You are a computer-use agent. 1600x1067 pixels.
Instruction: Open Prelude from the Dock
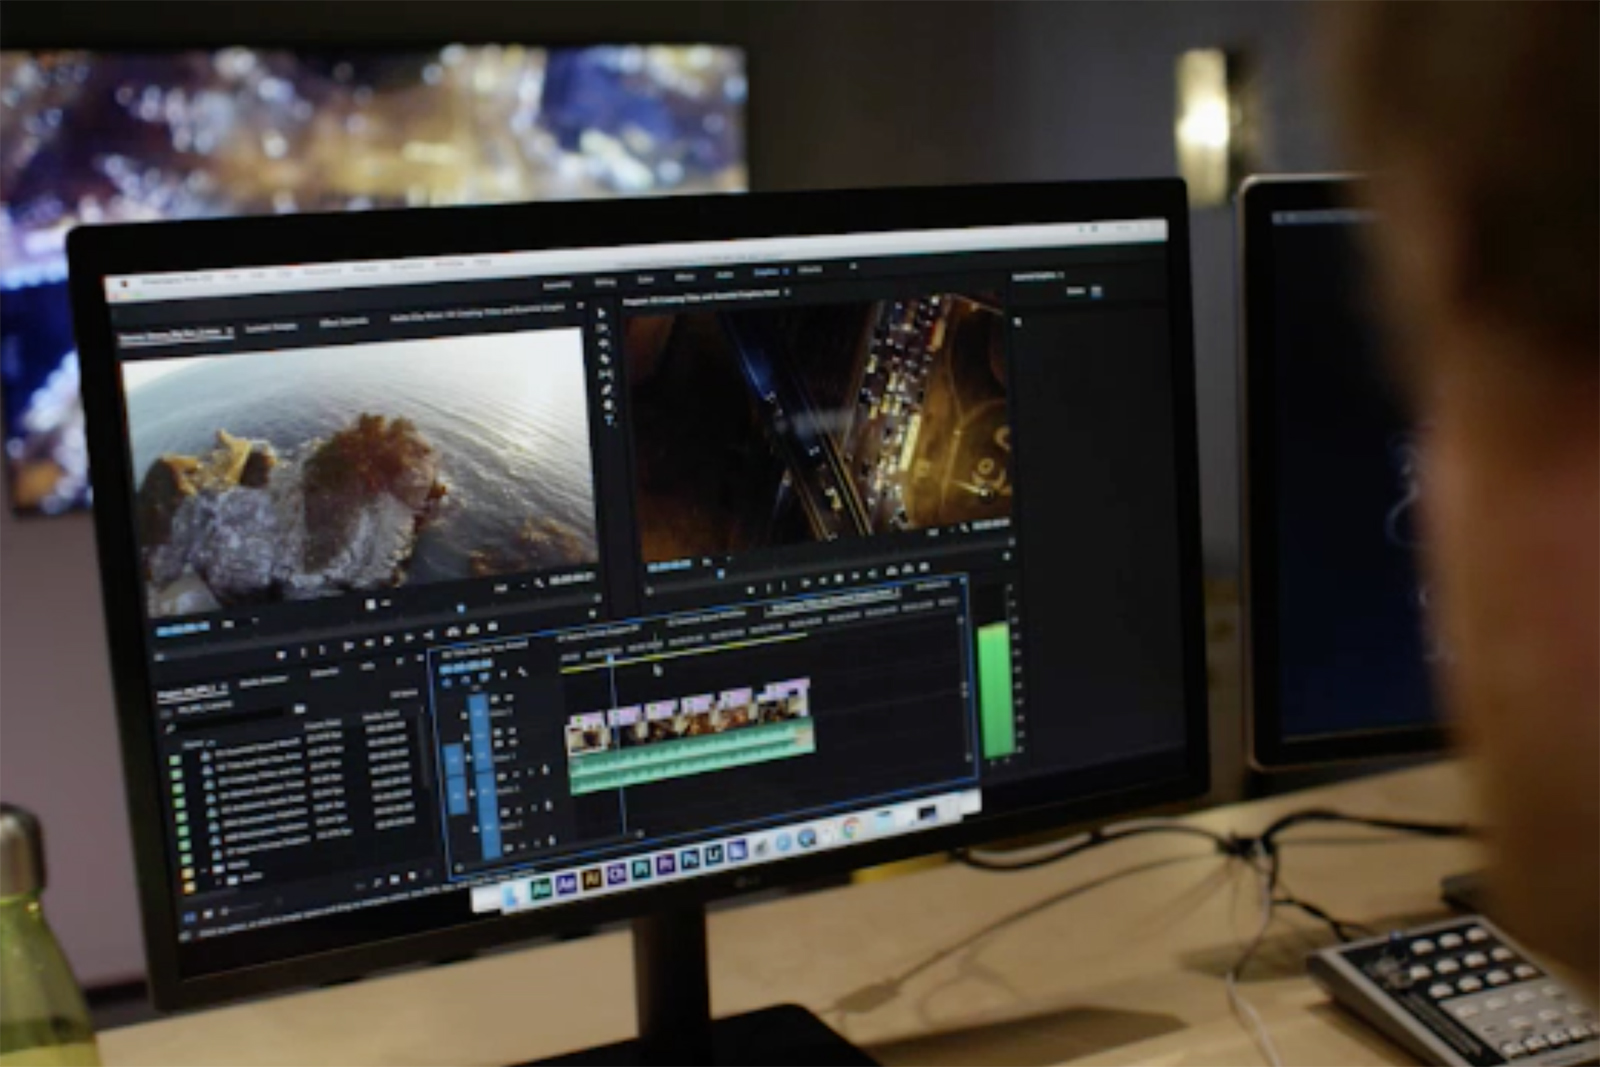[x=641, y=868]
